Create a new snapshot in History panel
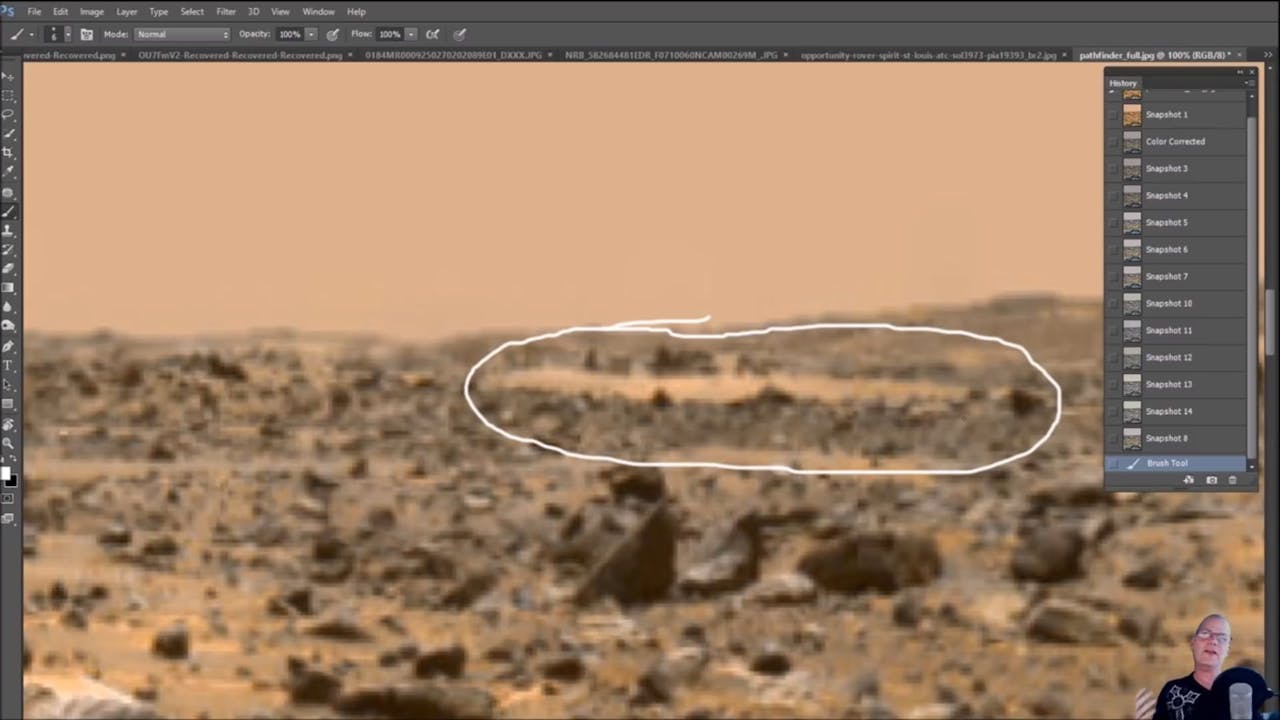 tap(1212, 481)
